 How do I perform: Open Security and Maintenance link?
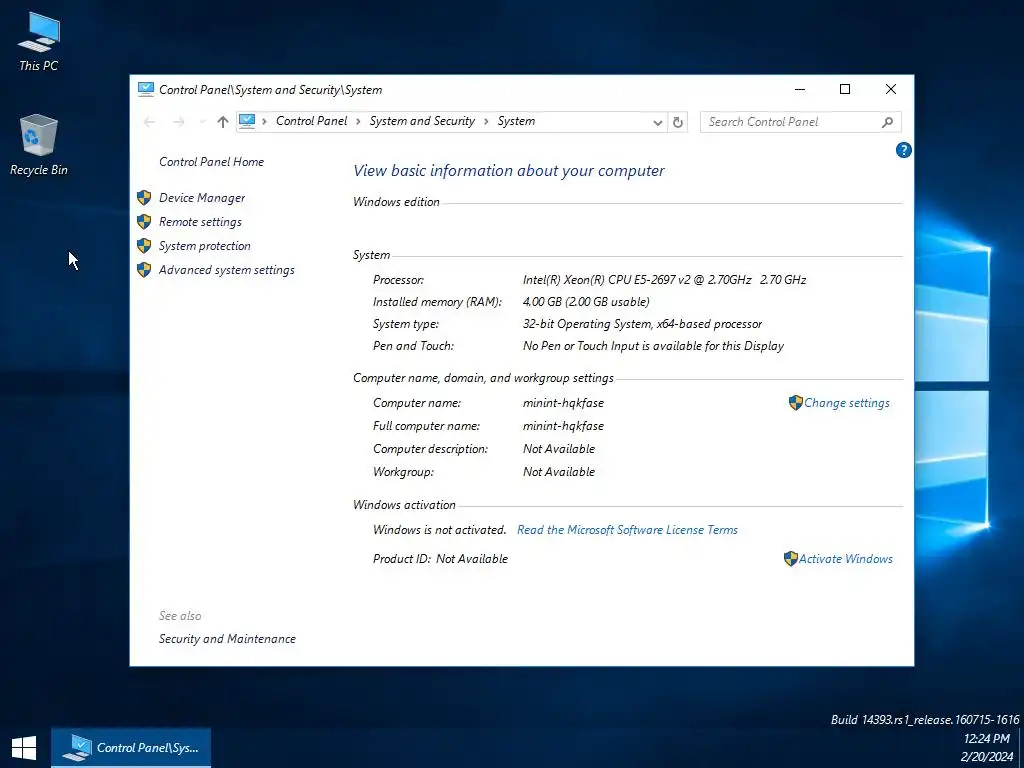pos(227,639)
